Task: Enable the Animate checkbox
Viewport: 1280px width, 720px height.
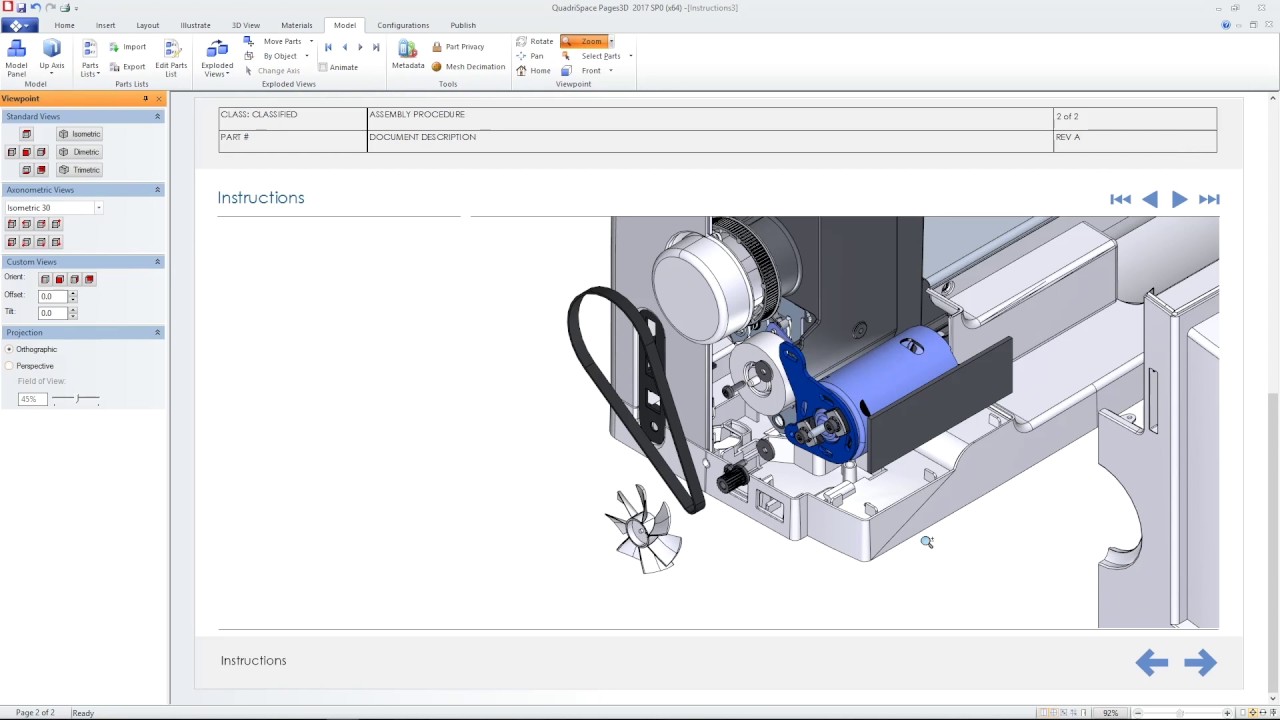Action: 323,67
